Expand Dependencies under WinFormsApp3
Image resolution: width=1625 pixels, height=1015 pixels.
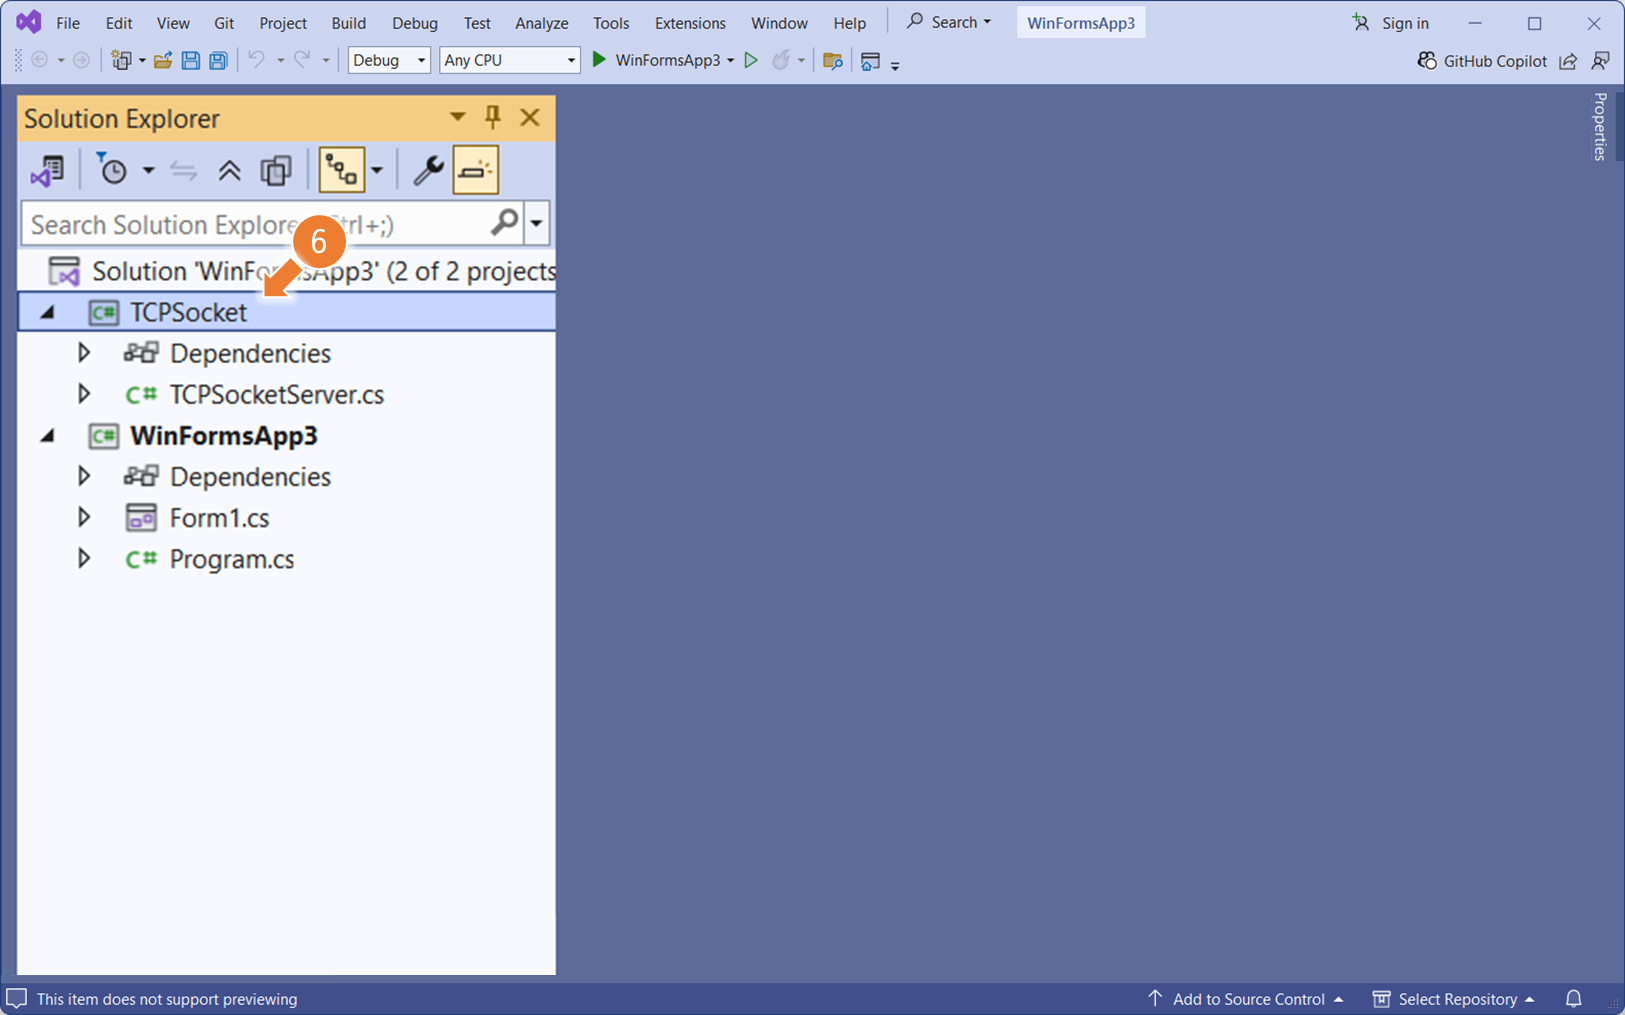coord(84,476)
